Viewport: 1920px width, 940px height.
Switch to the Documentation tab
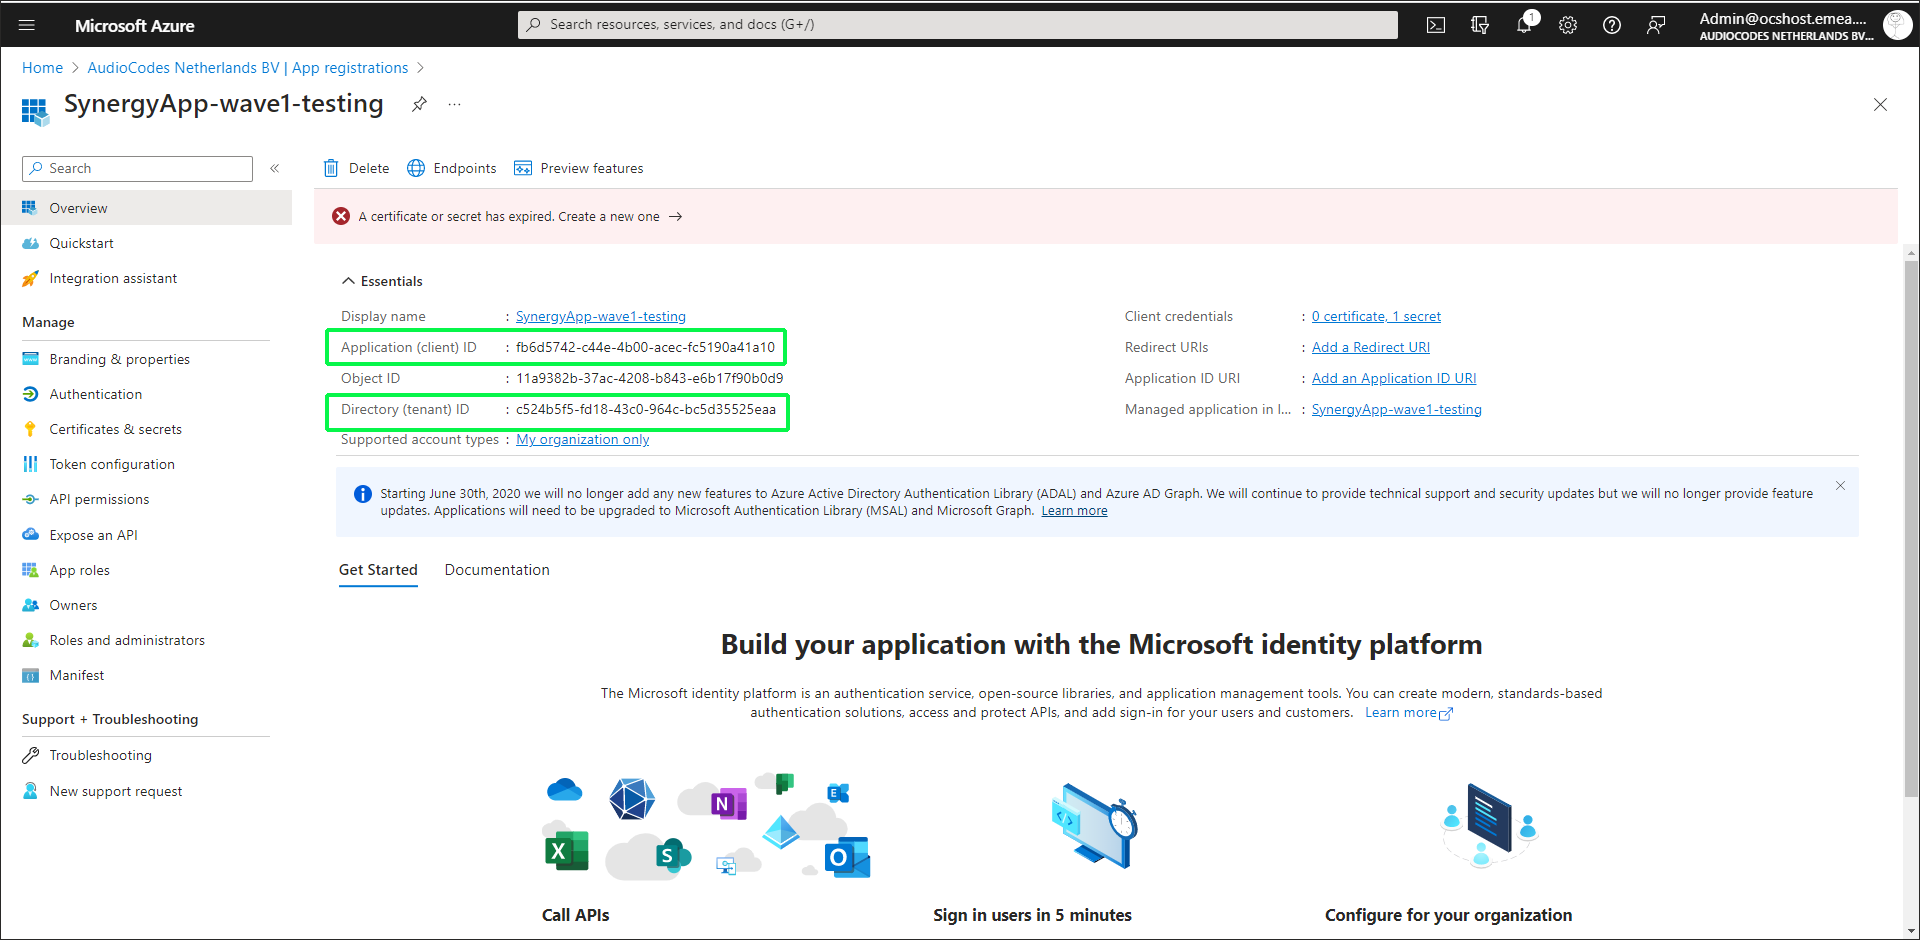[497, 570]
